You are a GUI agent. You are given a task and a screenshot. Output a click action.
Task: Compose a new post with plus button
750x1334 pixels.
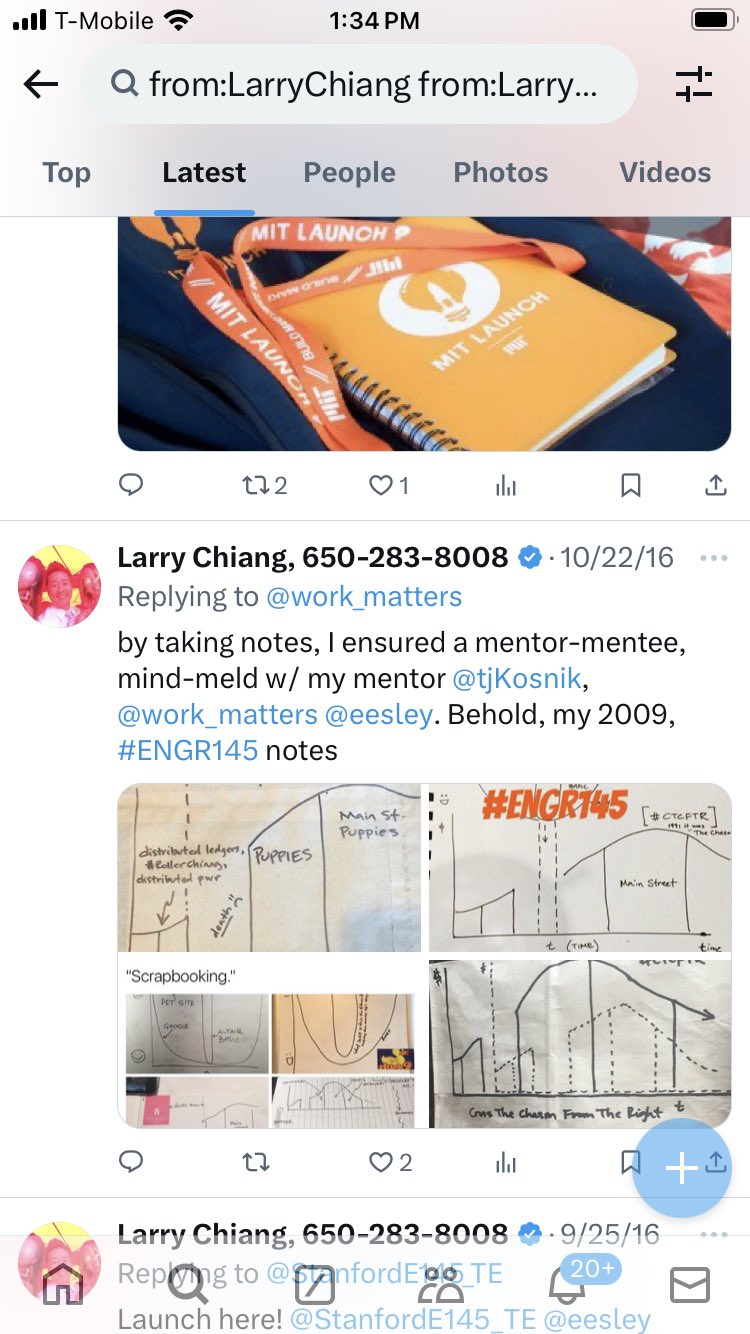(x=682, y=1168)
